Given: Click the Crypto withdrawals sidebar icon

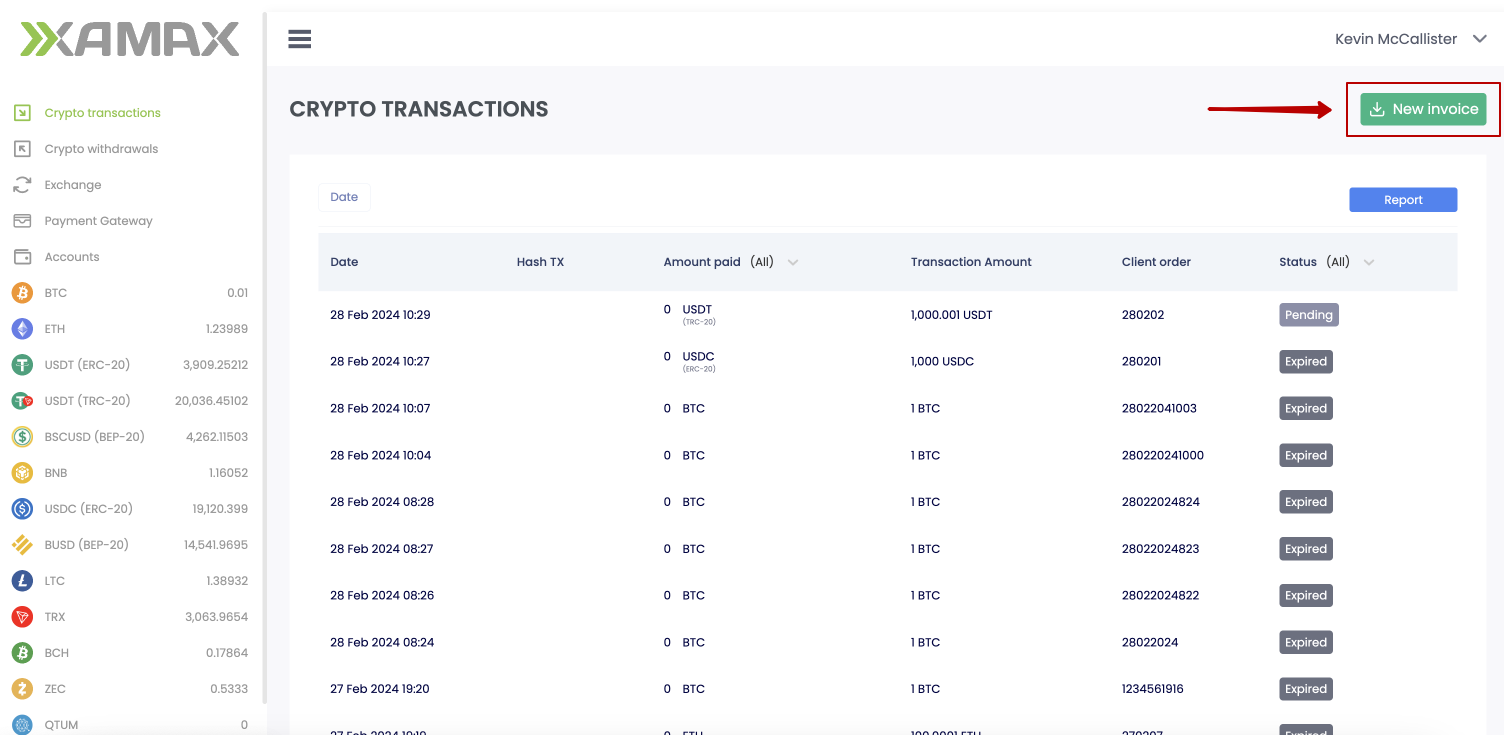Looking at the screenshot, I should pyautogui.click(x=22, y=149).
